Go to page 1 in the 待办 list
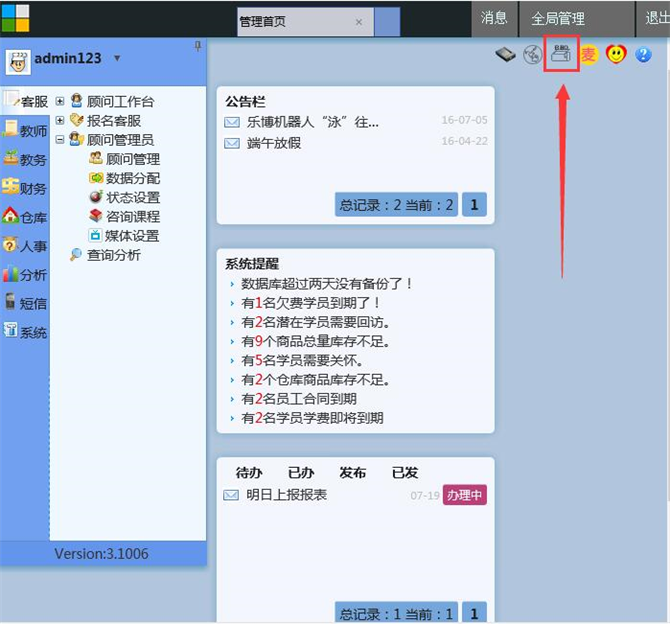670x624 pixels. pos(474,612)
